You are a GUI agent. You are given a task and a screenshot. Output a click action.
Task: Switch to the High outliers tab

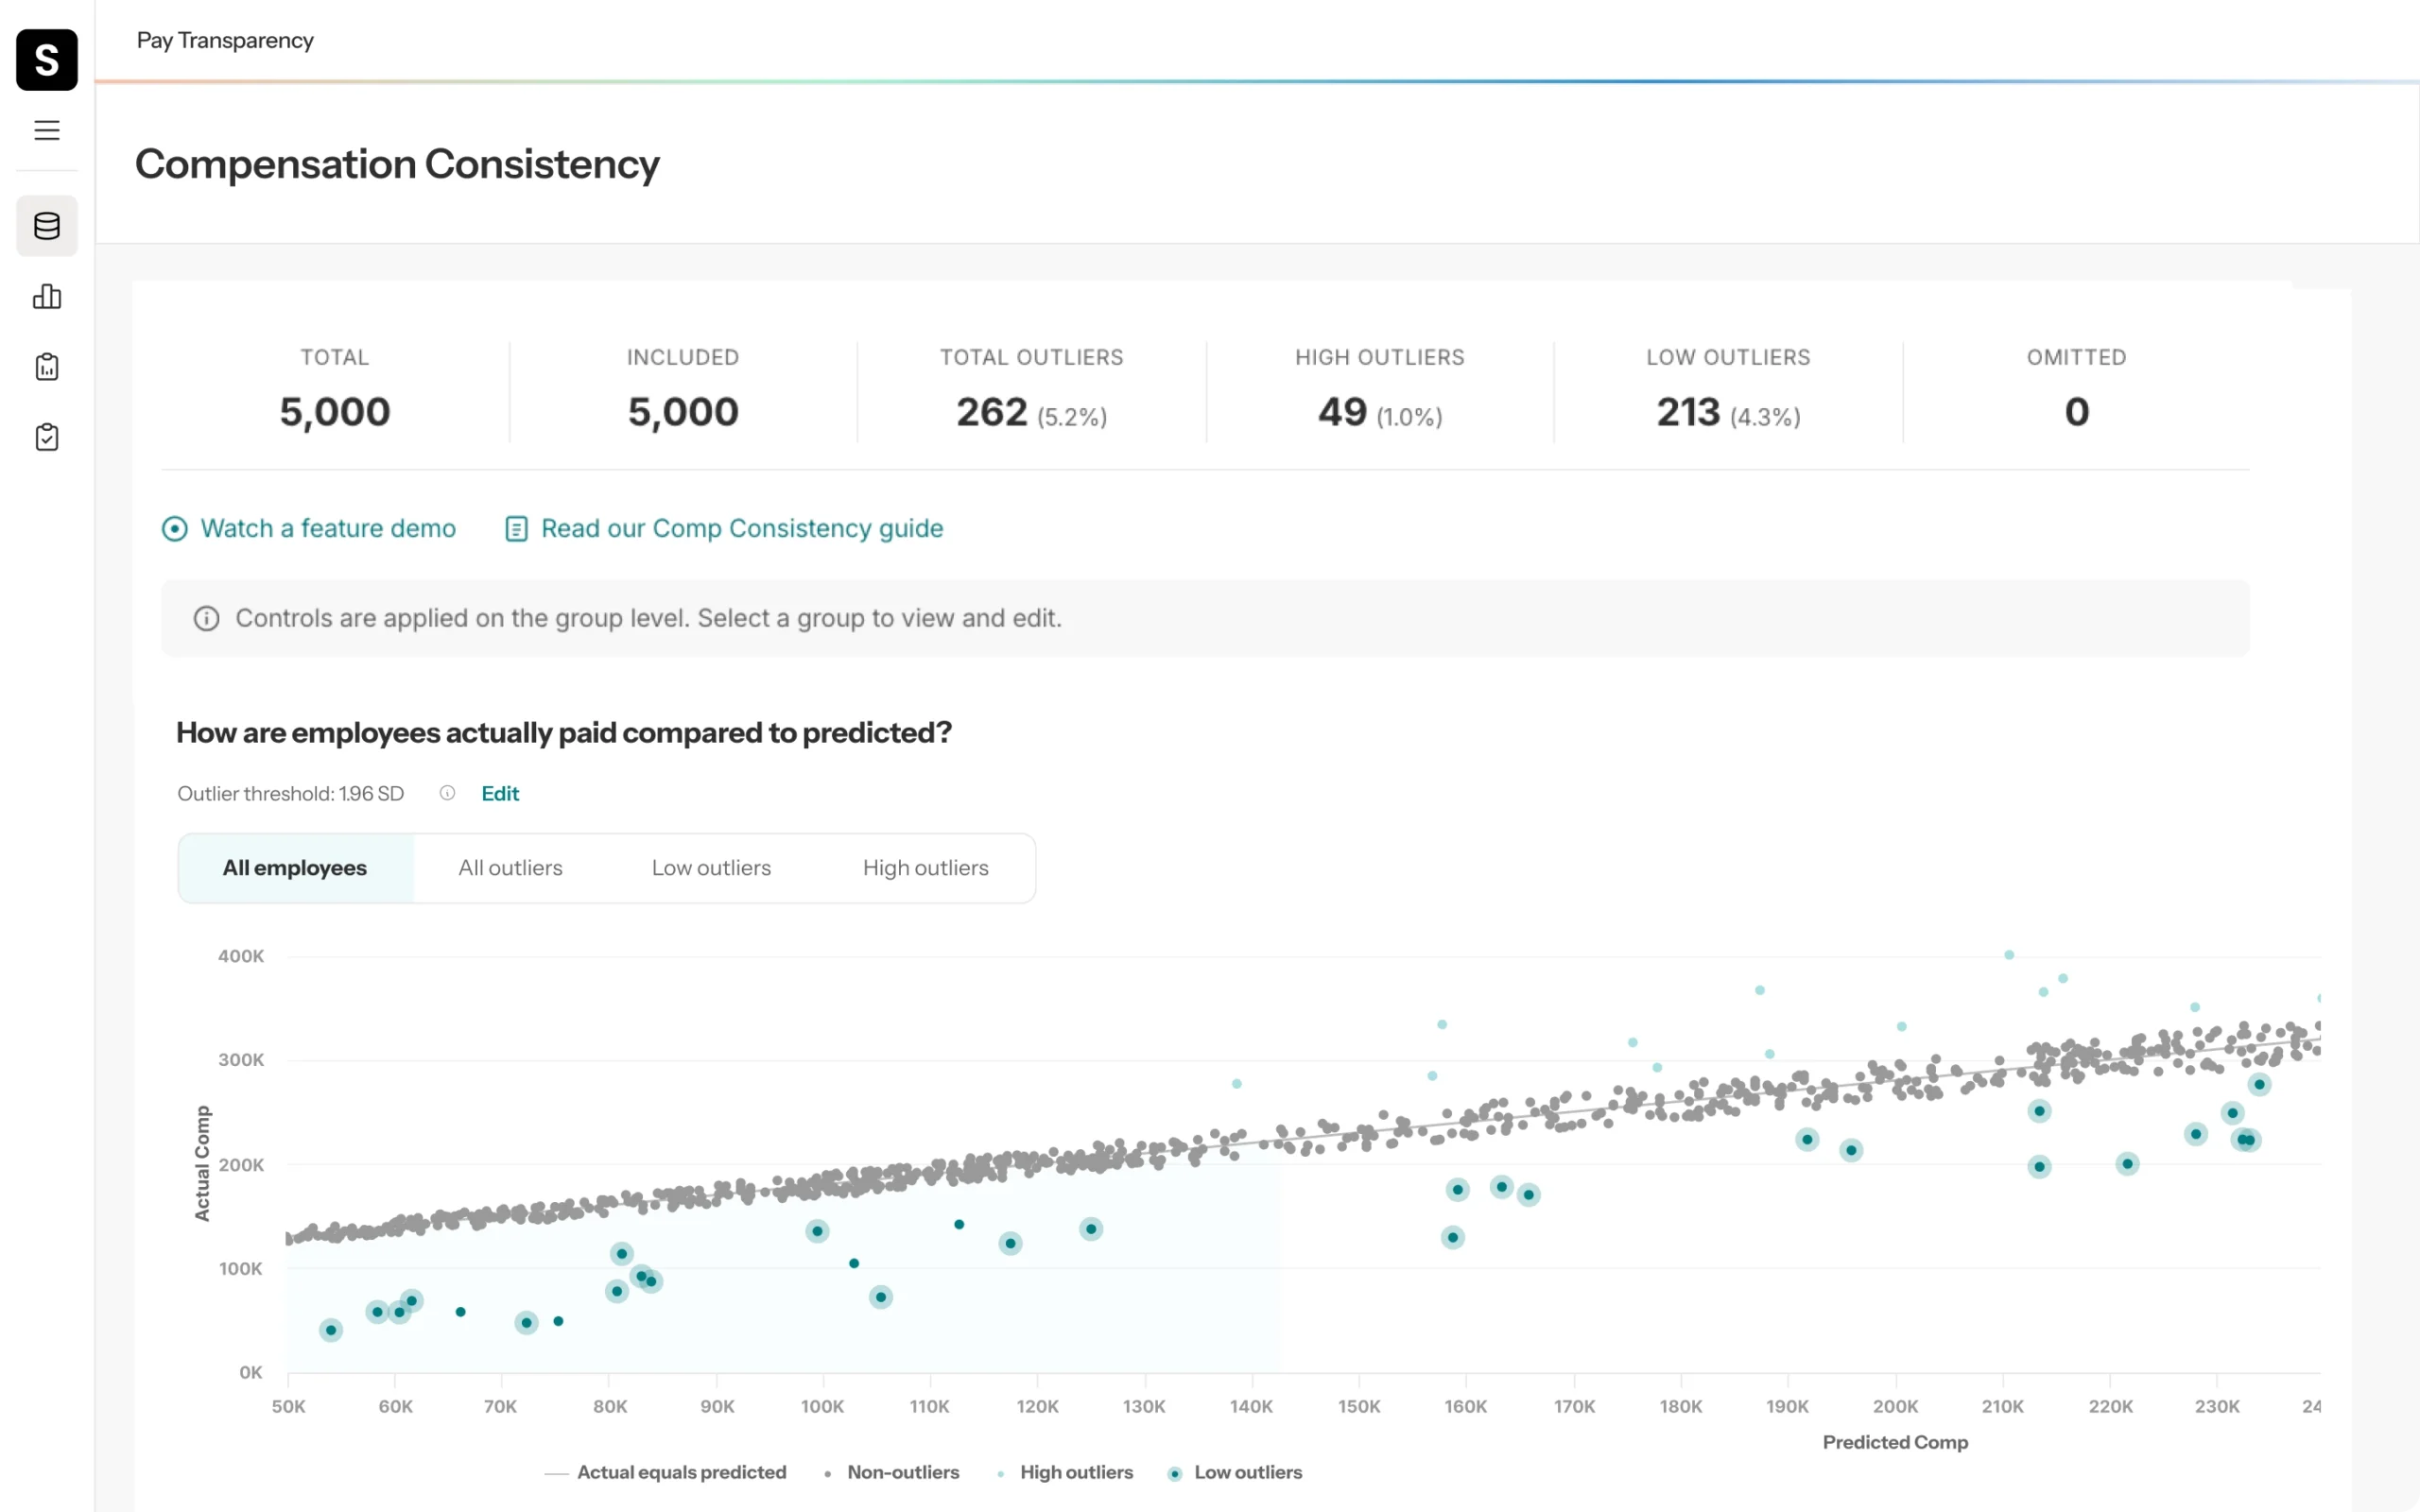926,868
